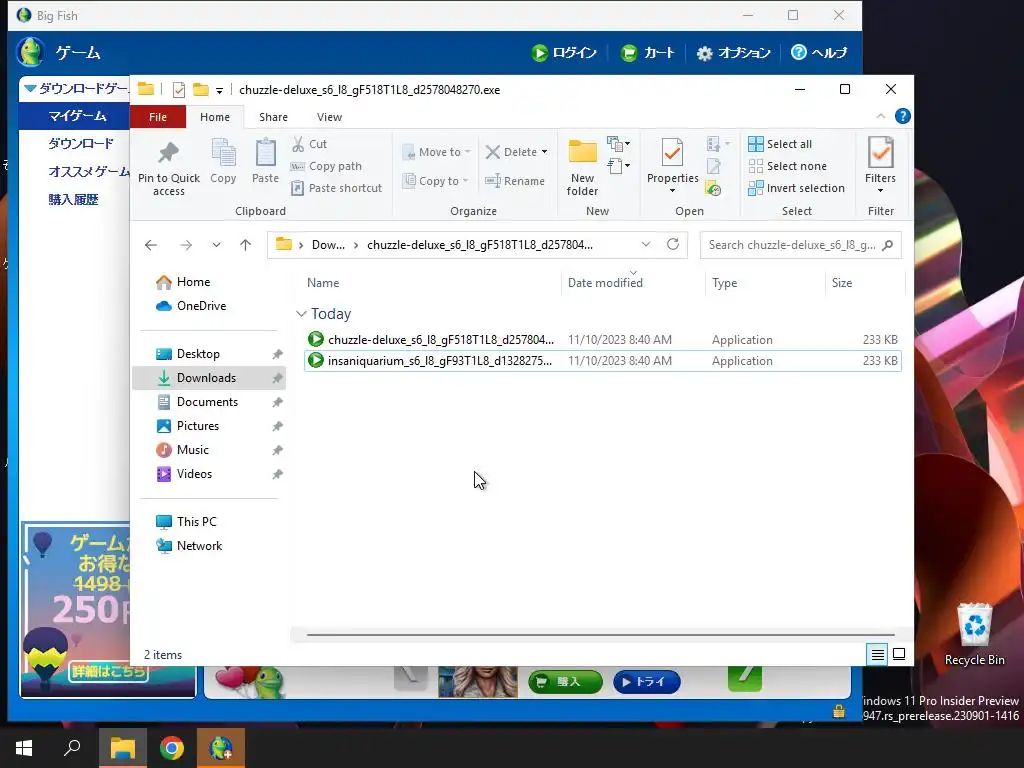
Task: Click Invert selection in ribbon
Action: click(797, 188)
